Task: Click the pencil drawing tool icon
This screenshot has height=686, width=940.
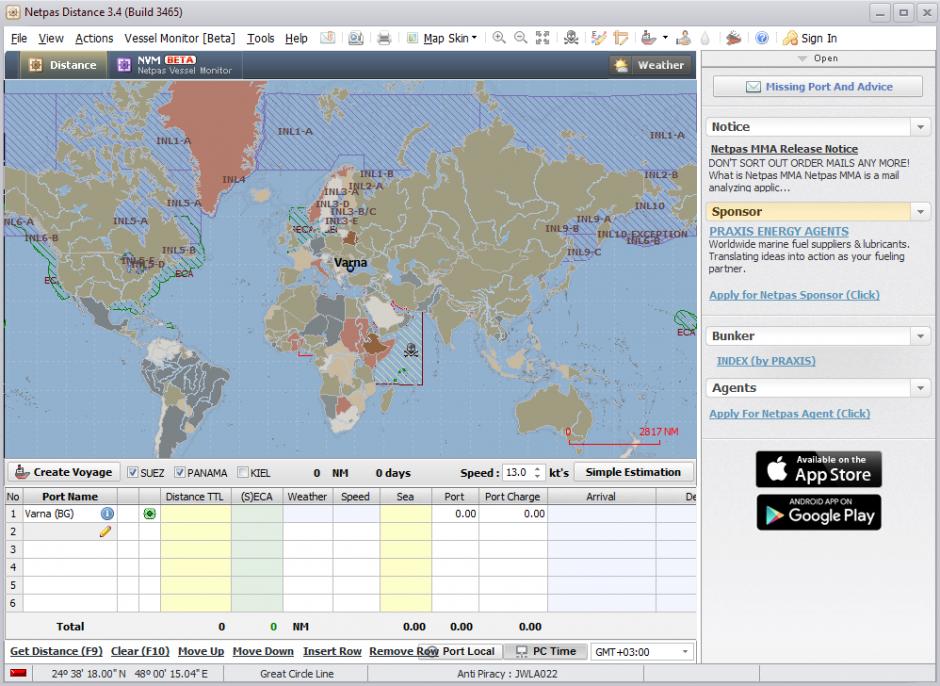Action: coord(598,38)
